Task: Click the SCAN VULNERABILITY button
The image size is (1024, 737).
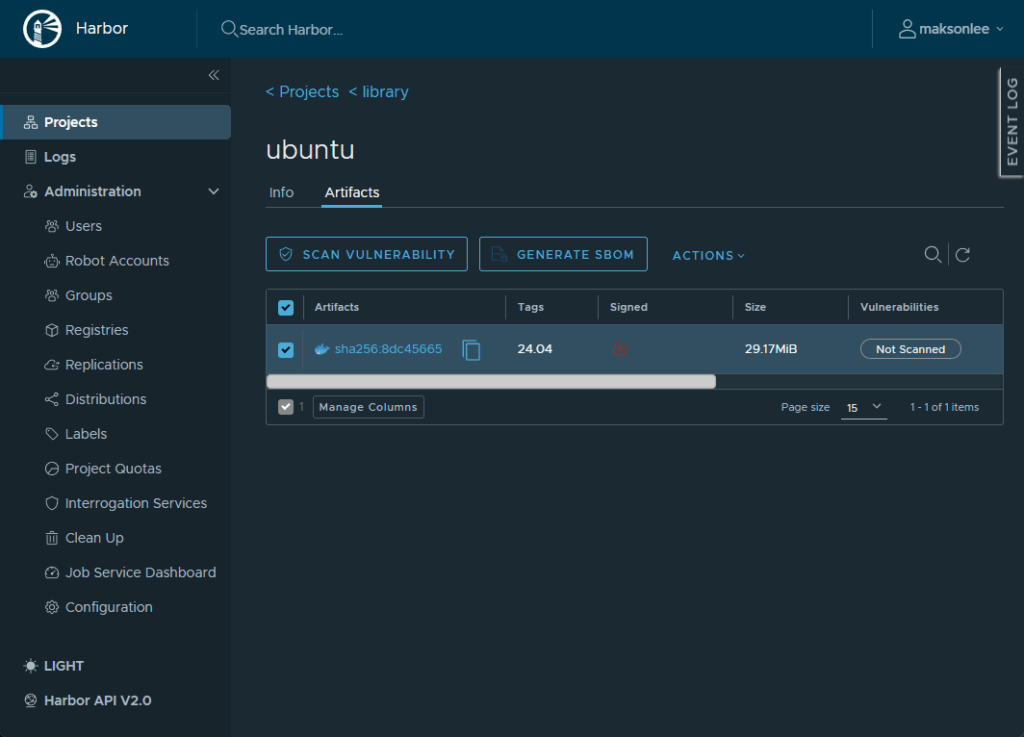Action: 366,254
